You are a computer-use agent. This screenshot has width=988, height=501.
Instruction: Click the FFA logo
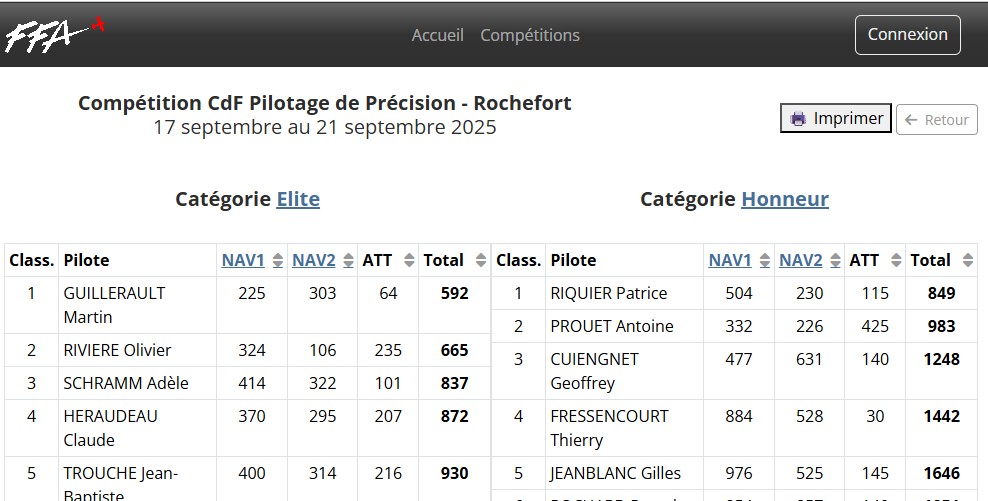coord(54,35)
